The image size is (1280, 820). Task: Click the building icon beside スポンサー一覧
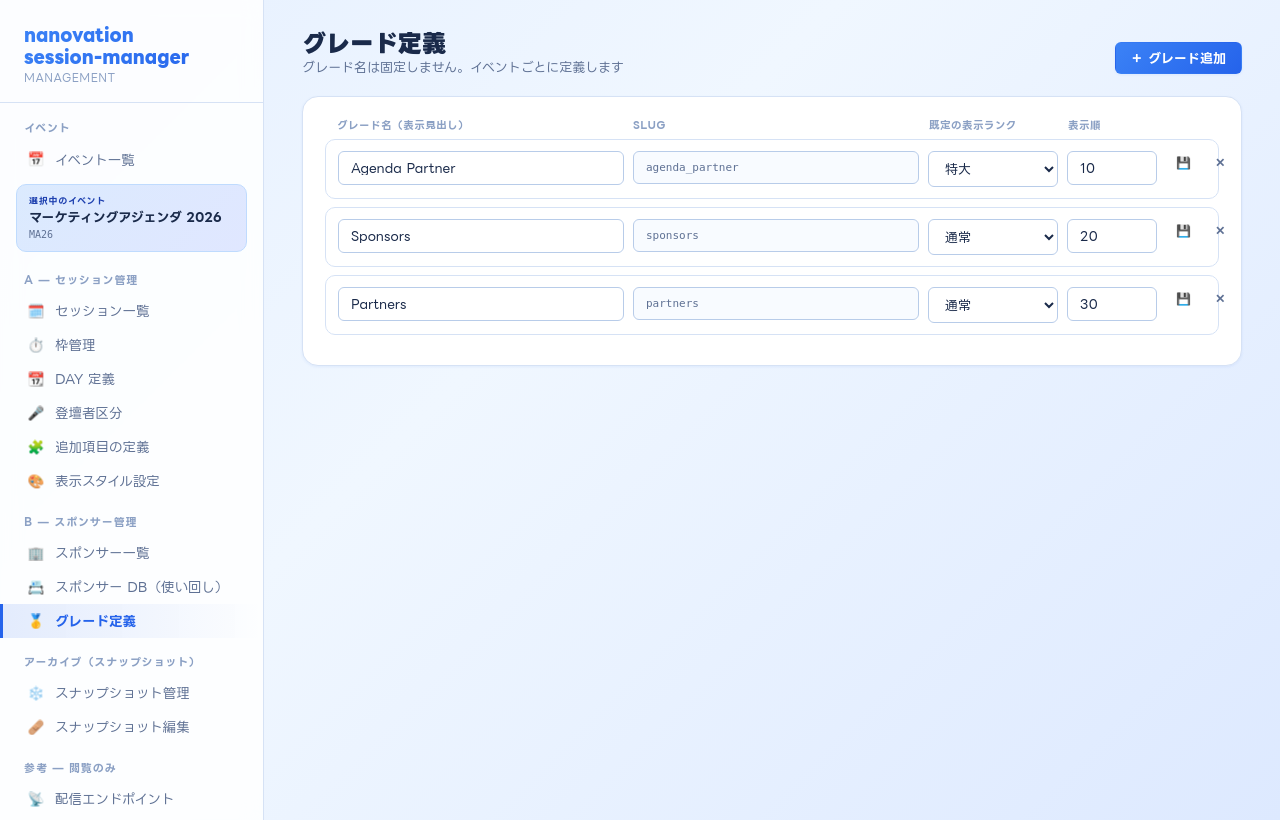(36, 553)
